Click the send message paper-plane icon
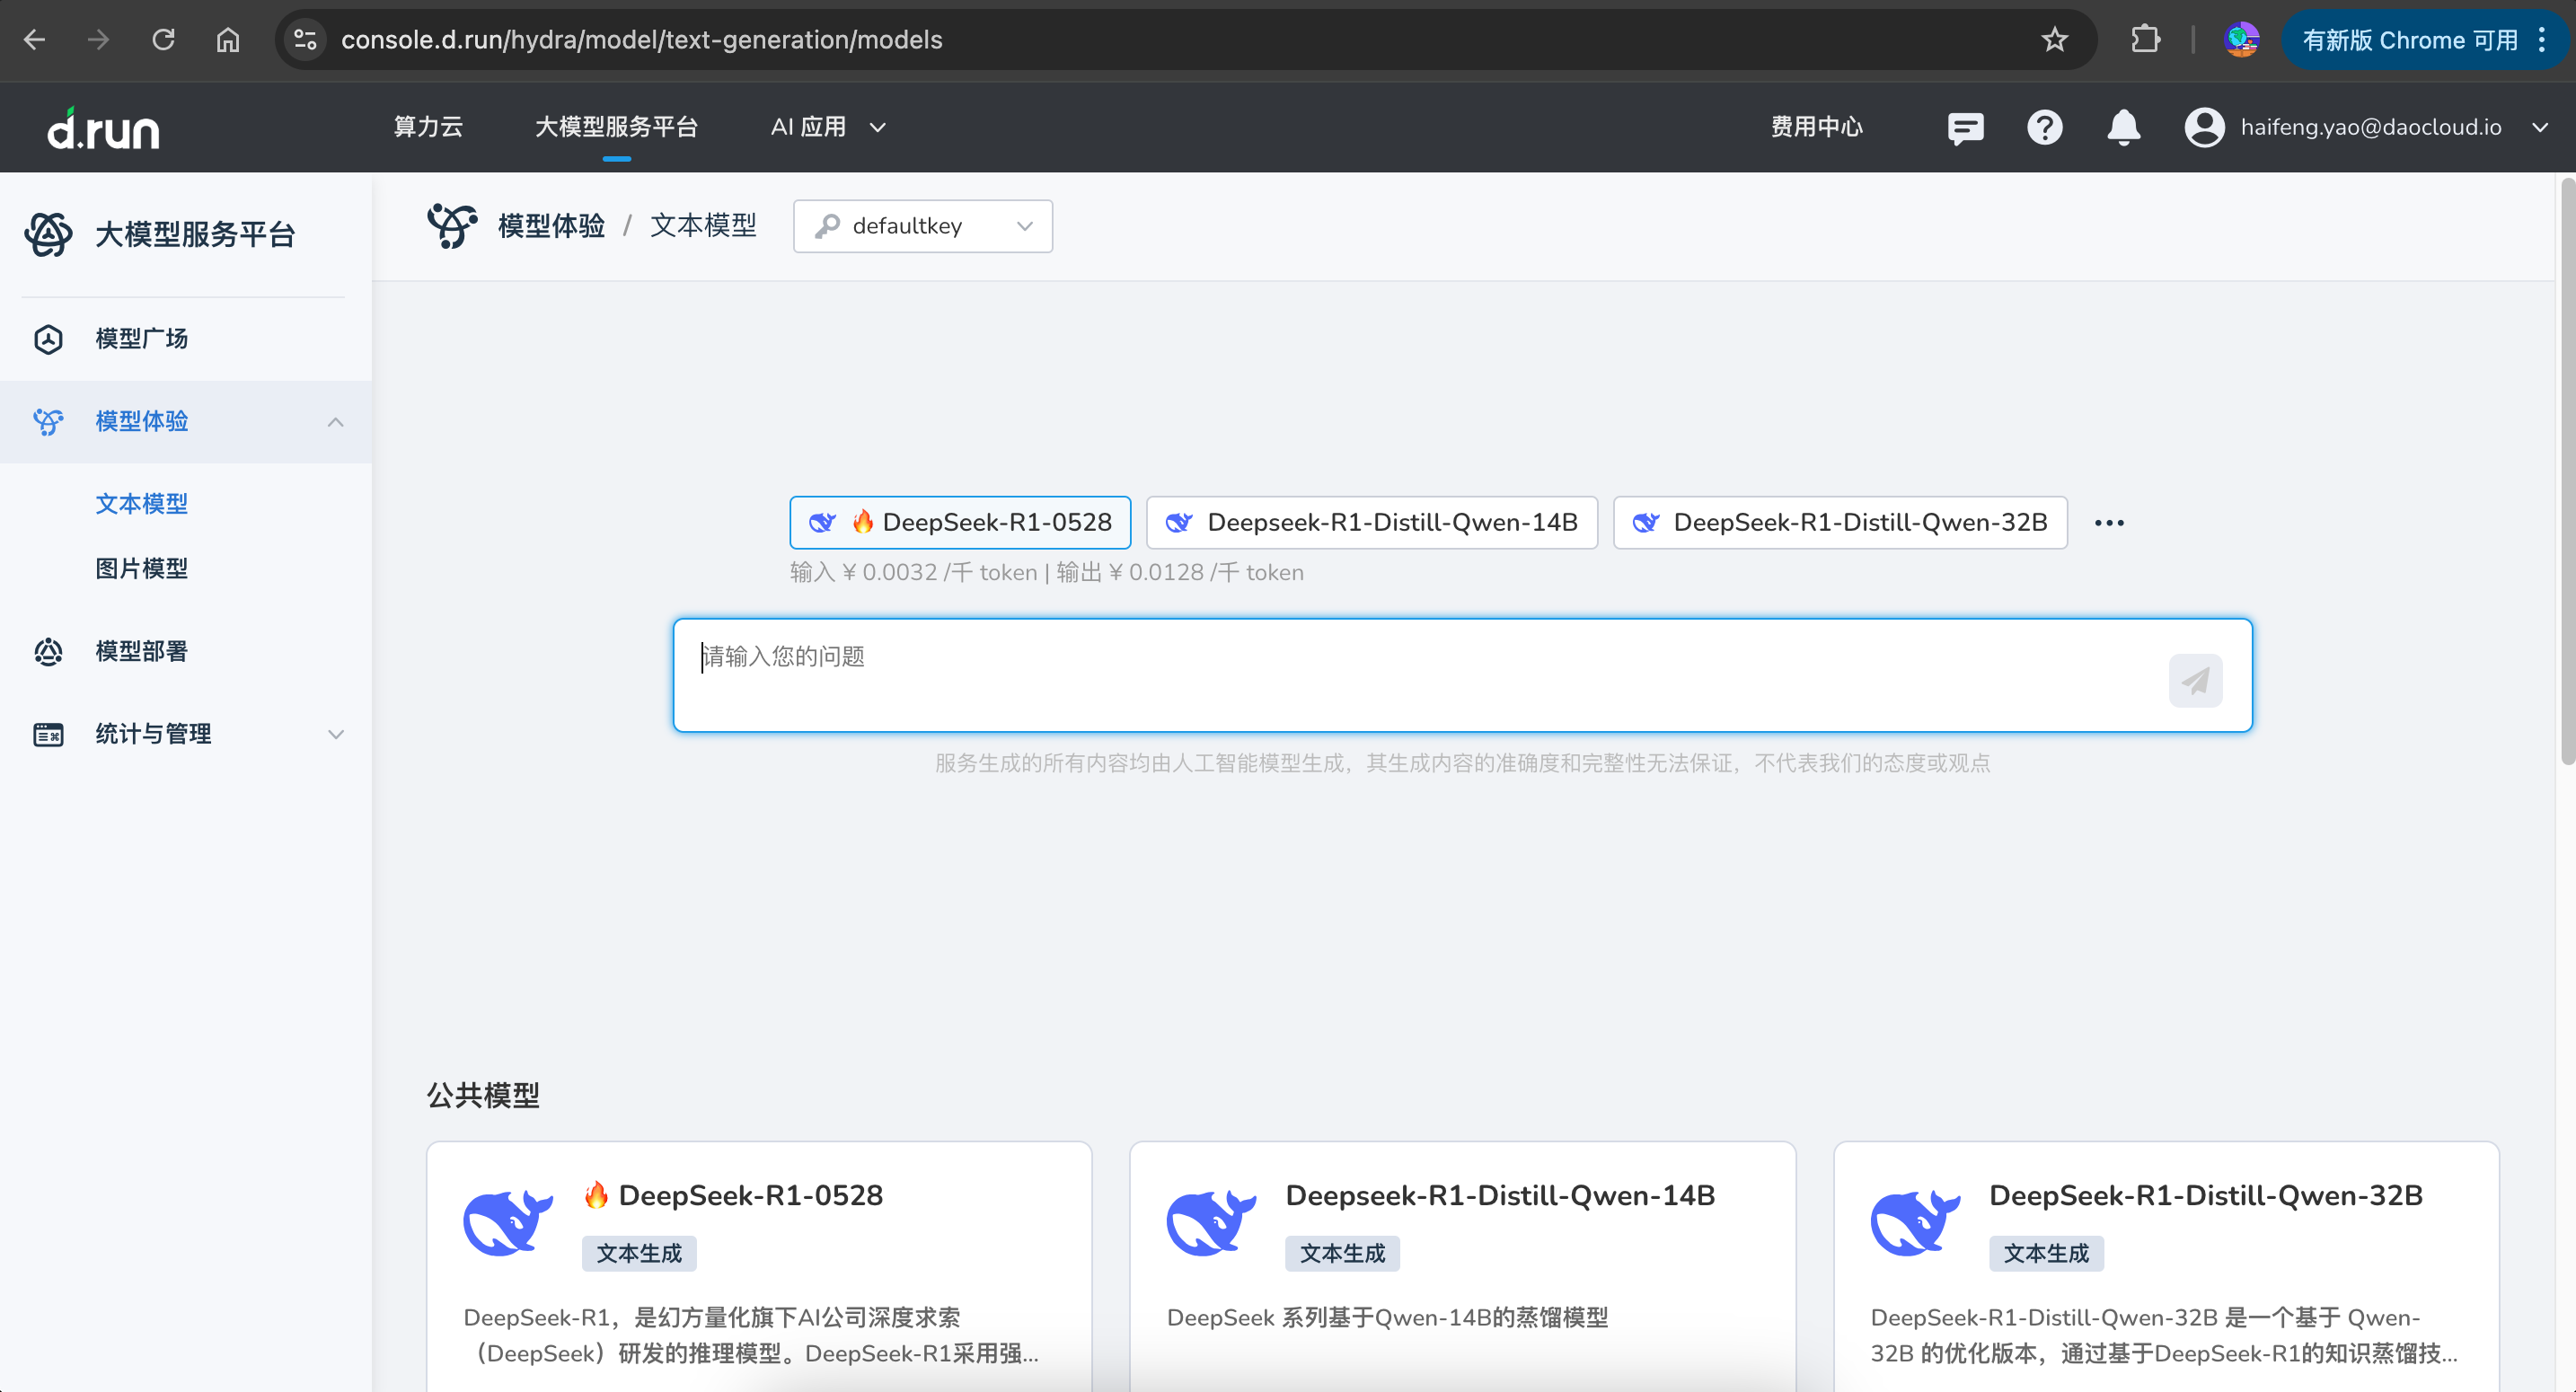The image size is (2576, 1392). (2196, 680)
